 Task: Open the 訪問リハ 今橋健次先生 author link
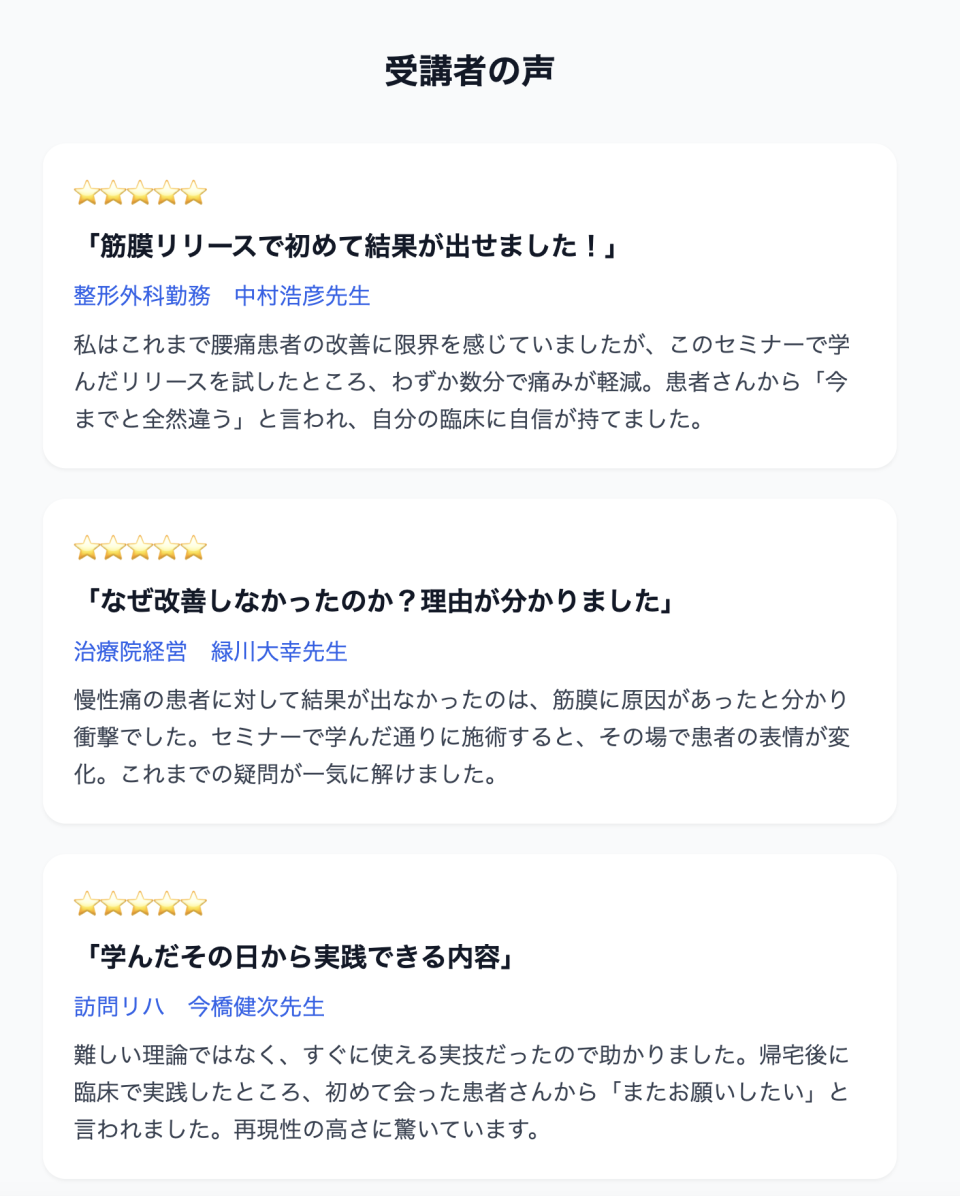pyautogui.click(x=199, y=1007)
